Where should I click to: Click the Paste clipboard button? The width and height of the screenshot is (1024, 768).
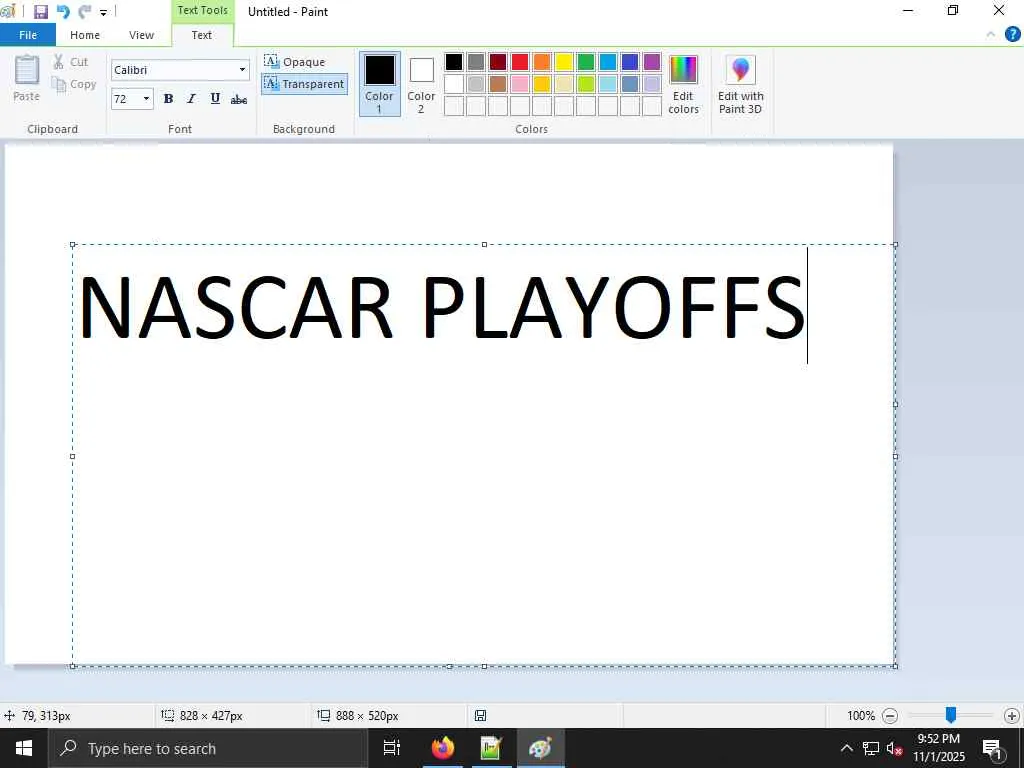point(27,78)
